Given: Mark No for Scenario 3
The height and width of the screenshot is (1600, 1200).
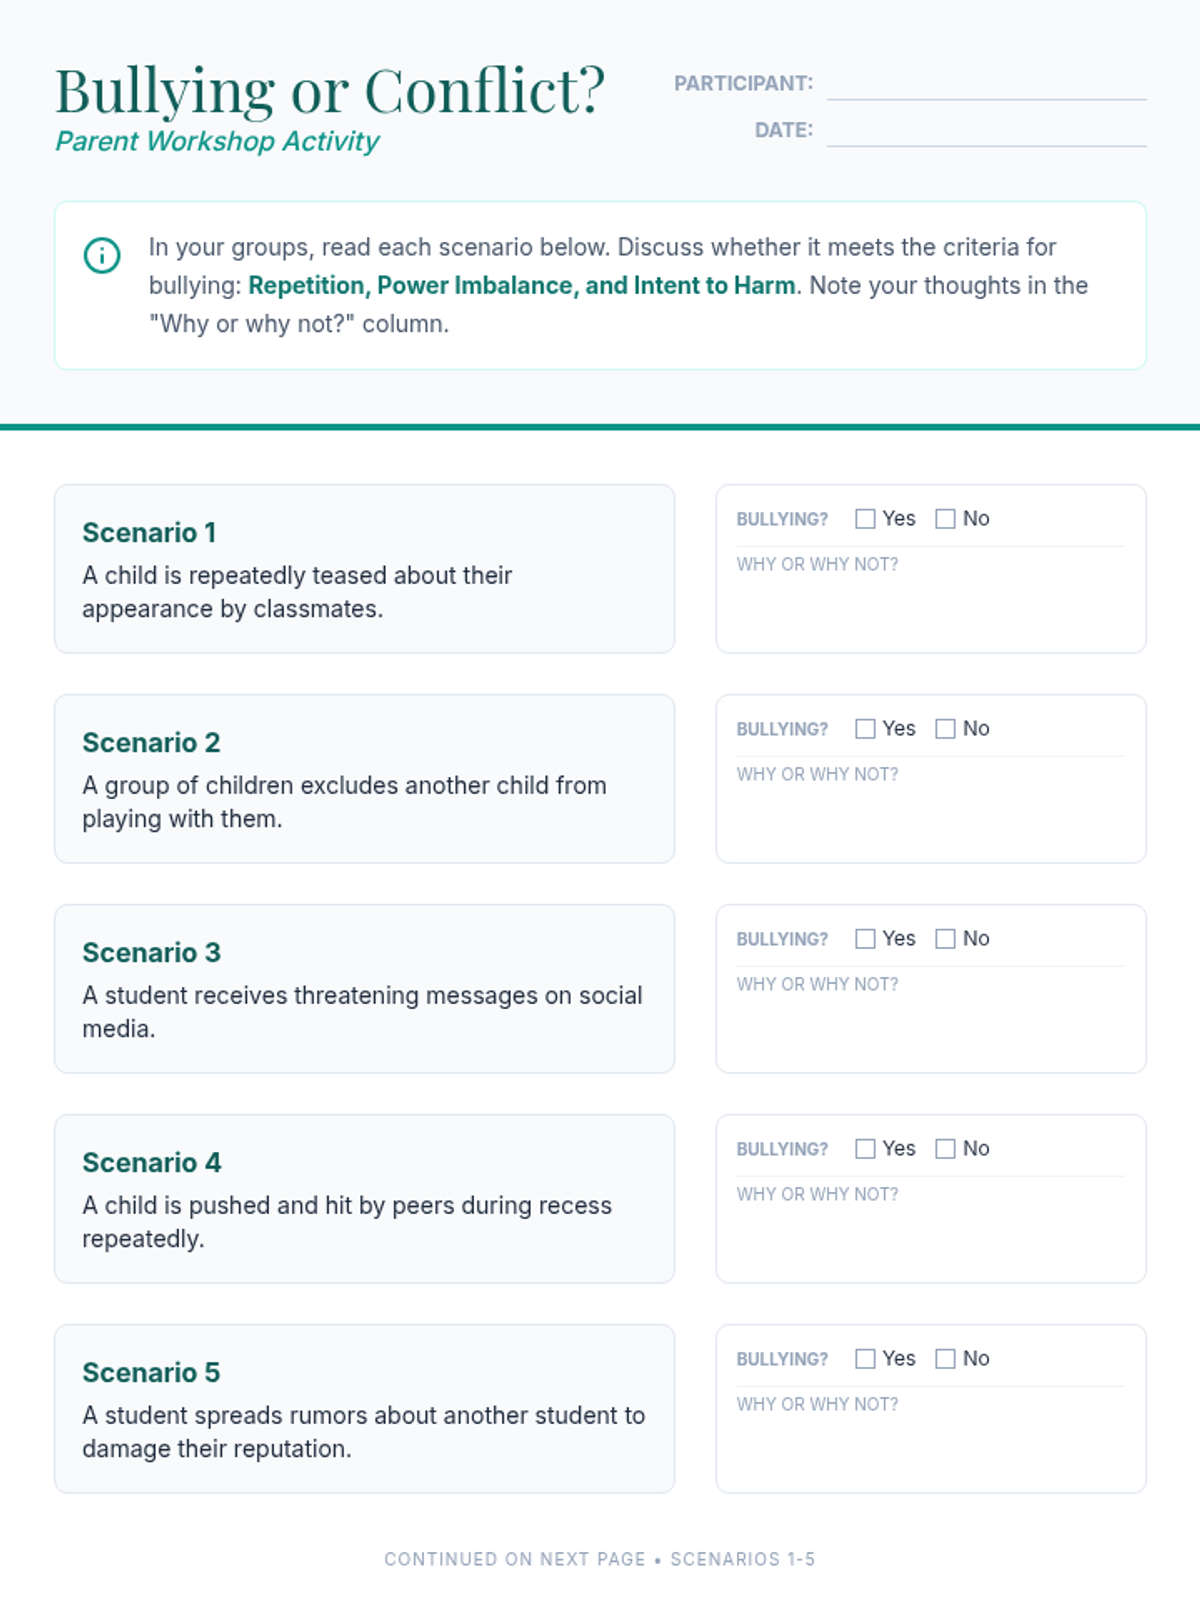Looking at the screenshot, I should 945,938.
